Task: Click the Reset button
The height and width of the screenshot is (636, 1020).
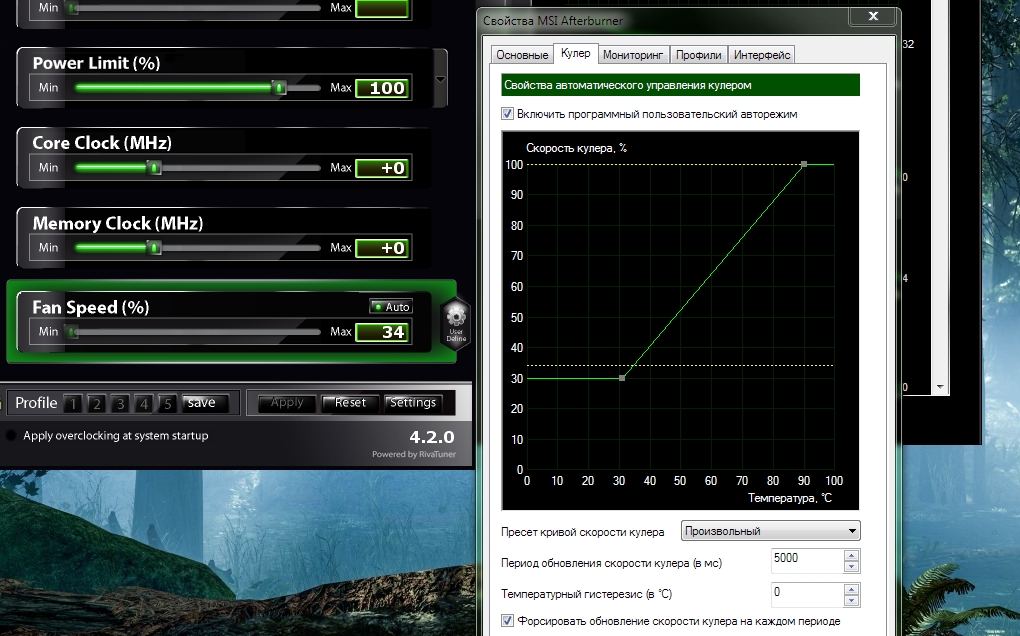Action: point(351,403)
